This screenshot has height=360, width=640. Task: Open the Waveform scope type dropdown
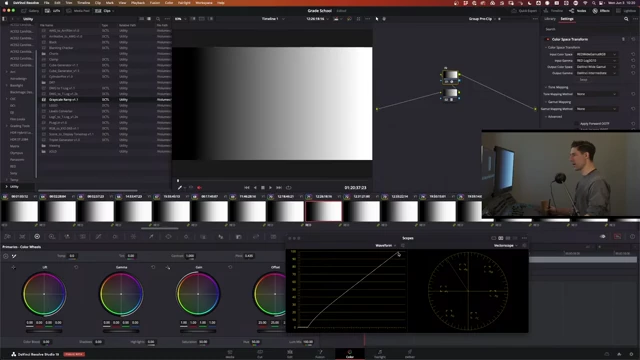coord(386,246)
